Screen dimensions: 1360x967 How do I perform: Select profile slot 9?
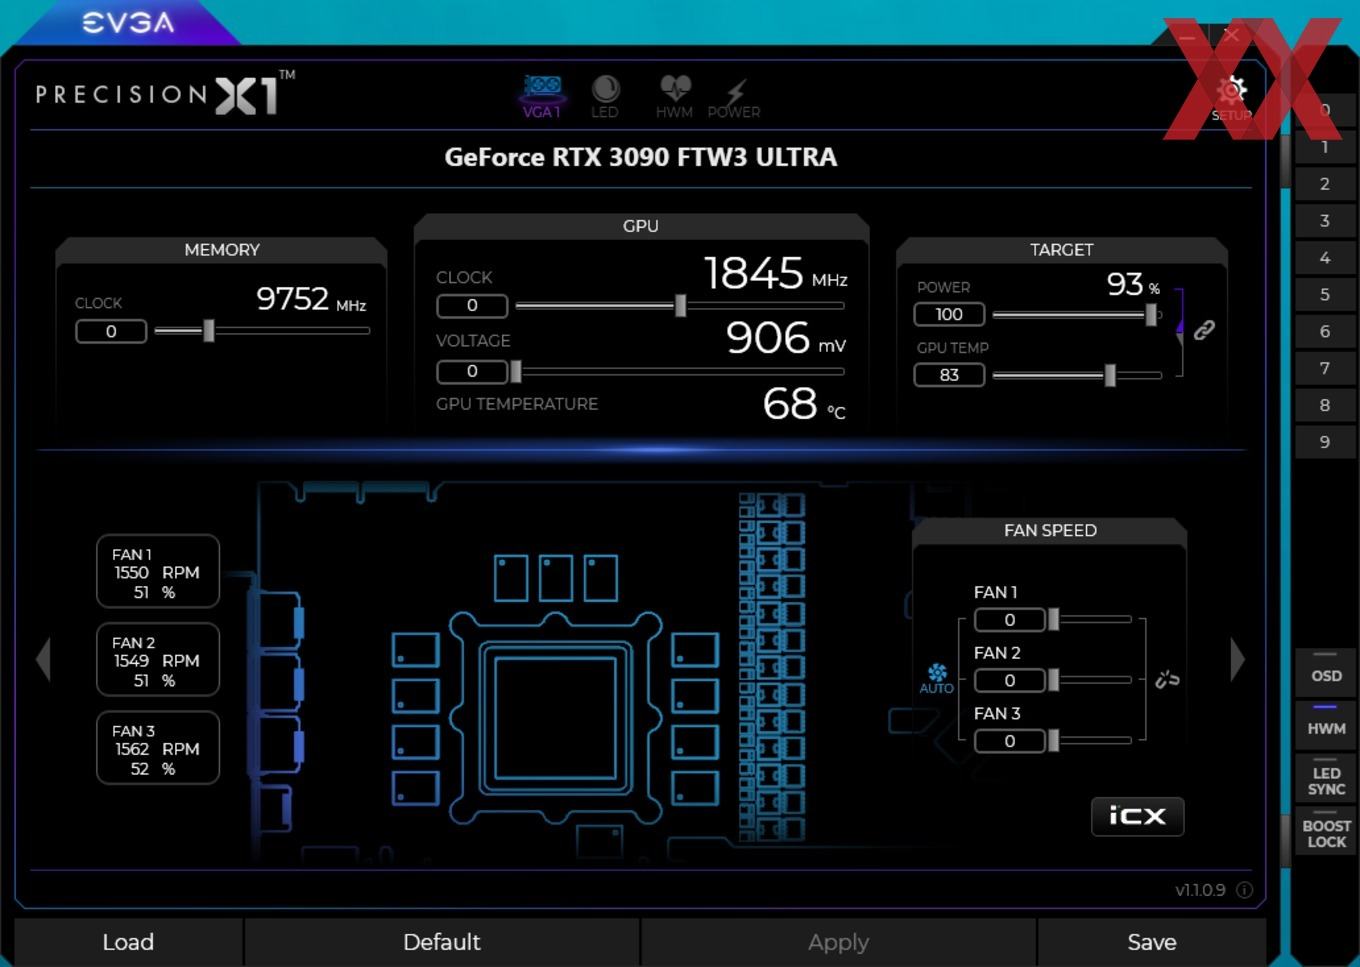tap(1325, 442)
